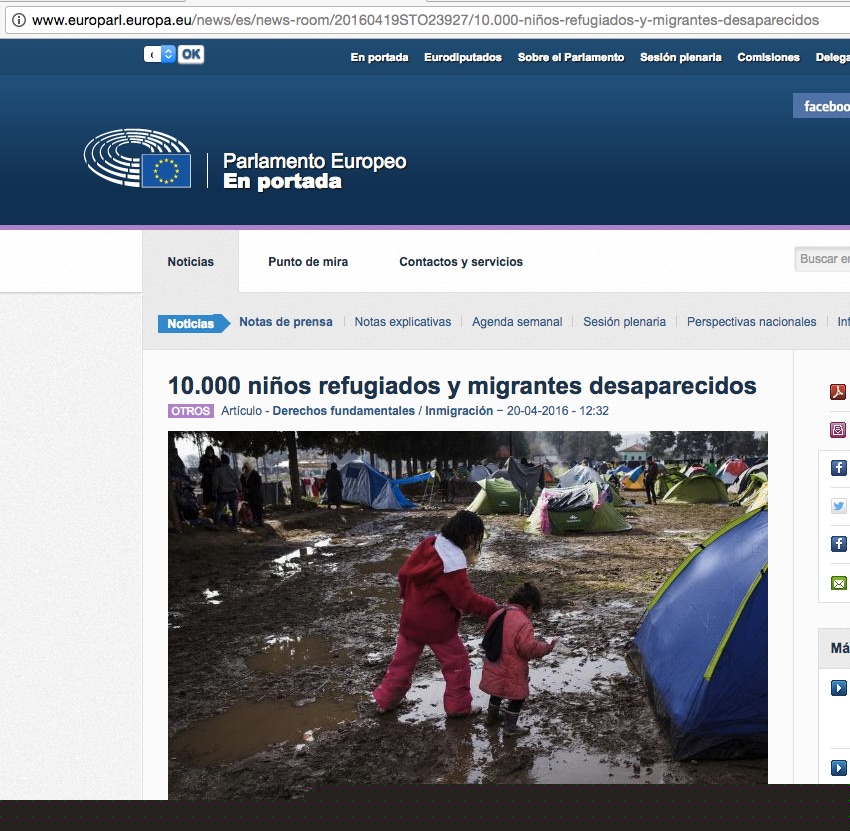Click the first blue arrow icon under Má
Screen dimensions: 850x831
pyautogui.click(x=839, y=688)
